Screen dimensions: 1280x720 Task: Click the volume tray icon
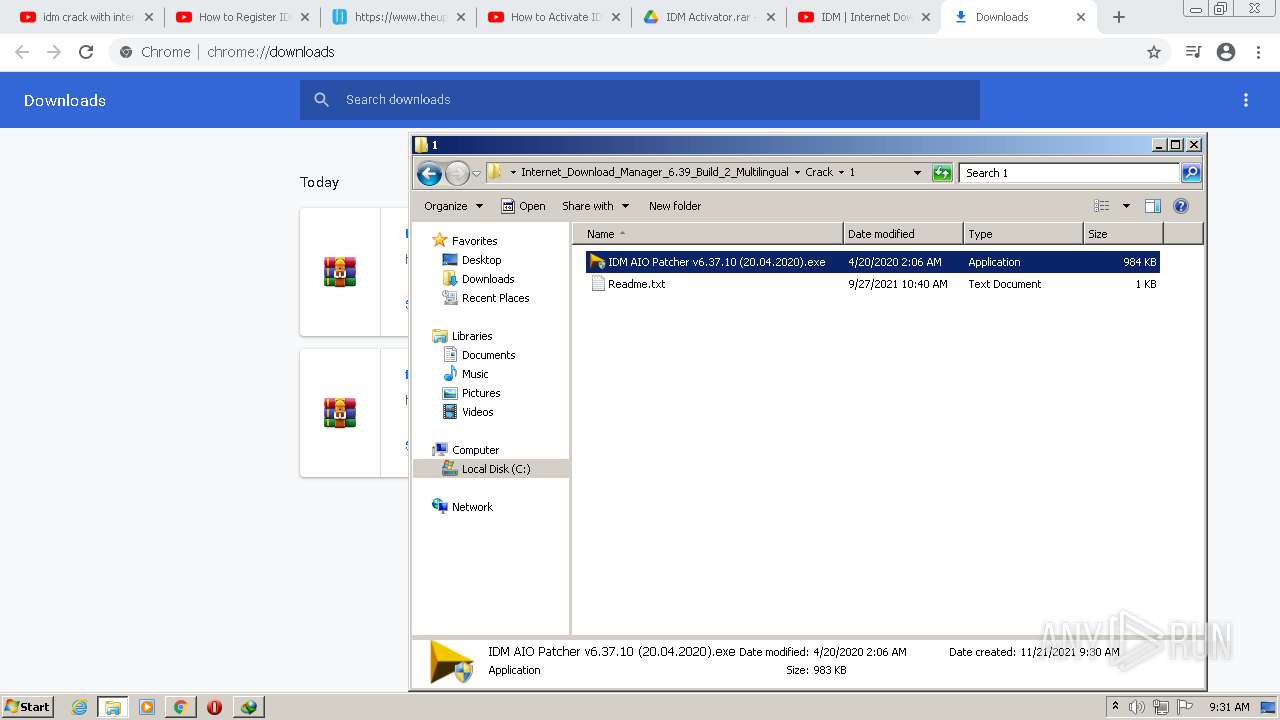click(x=1136, y=707)
